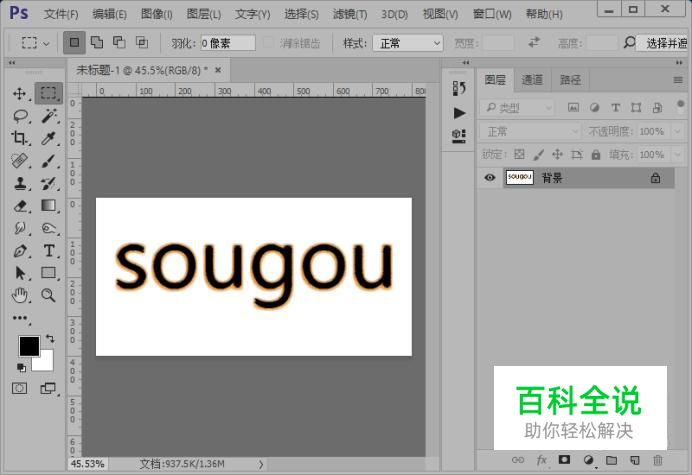Open the History panel icon

pyautogui.click(x=459, y=88)
